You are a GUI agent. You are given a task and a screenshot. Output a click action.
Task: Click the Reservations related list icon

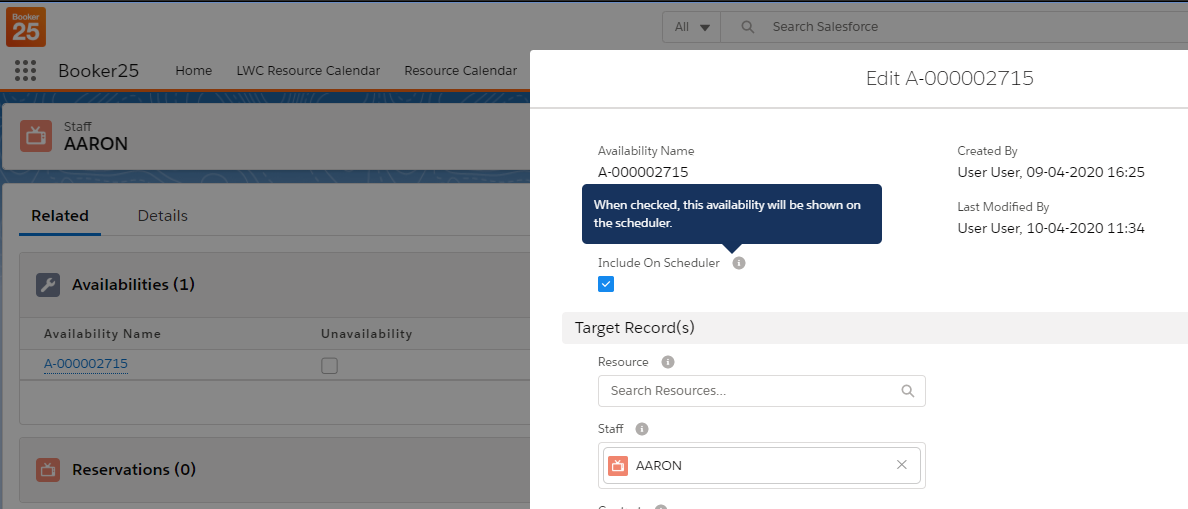point(48,470)
